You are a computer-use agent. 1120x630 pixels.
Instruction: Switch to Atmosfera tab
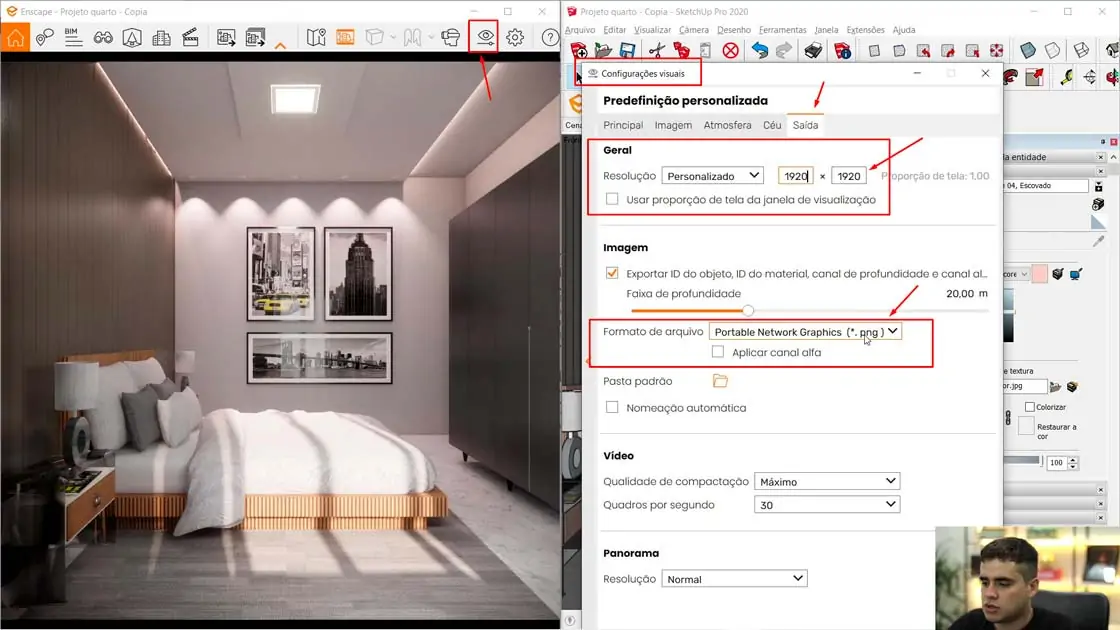pyautogui.click(x=727, y=125)
